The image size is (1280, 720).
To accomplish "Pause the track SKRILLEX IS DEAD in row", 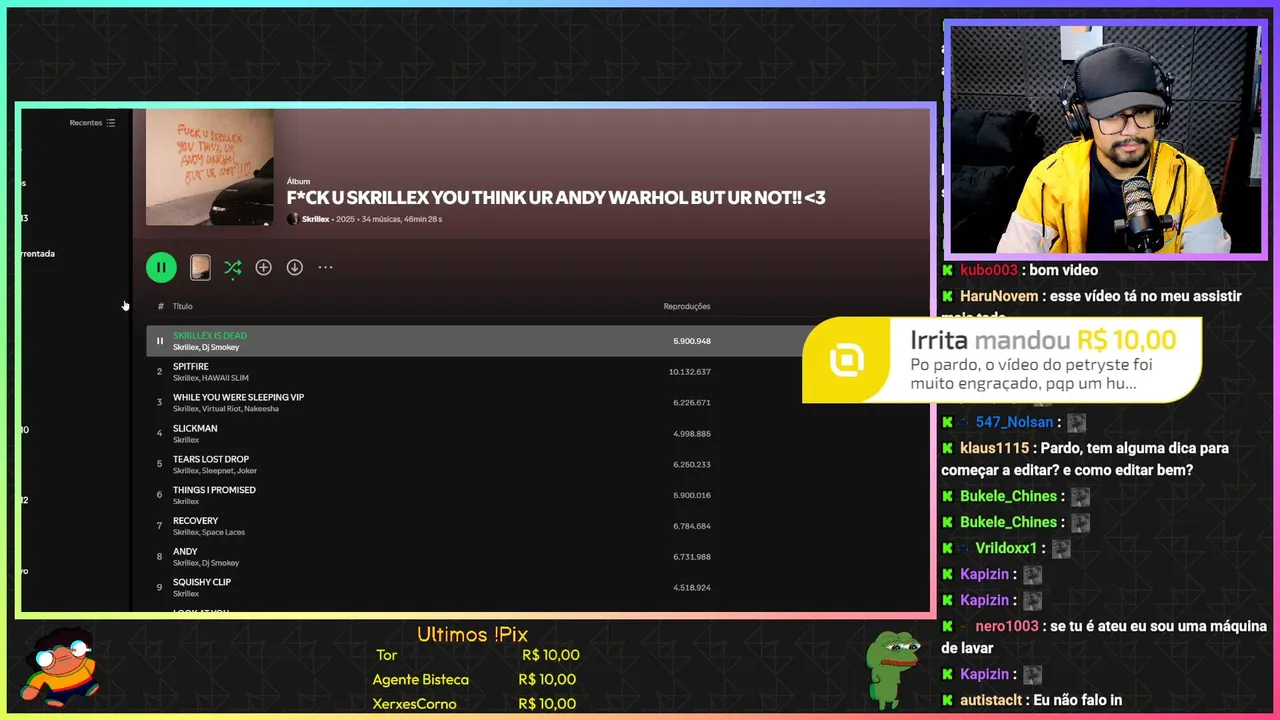I will click(159, 341).
